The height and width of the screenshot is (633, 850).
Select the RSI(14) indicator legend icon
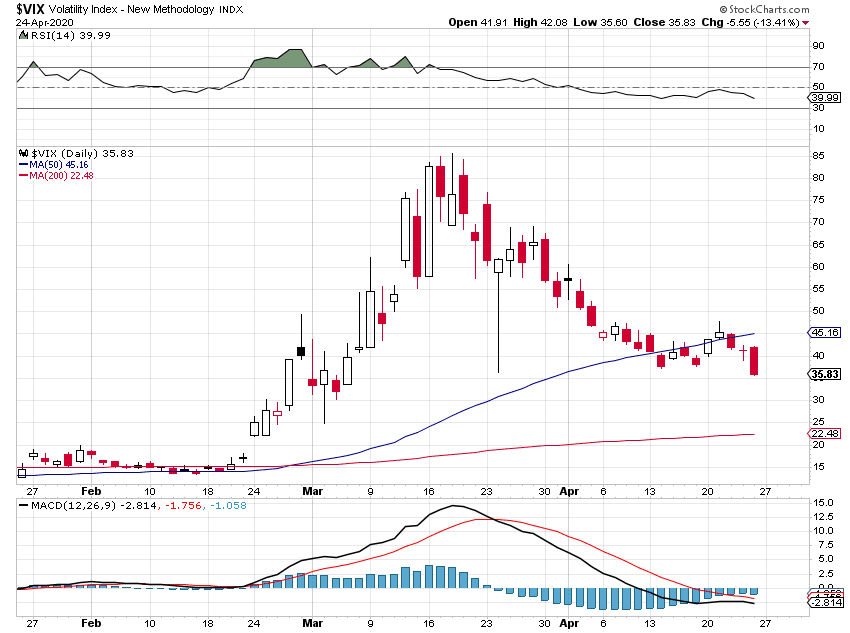21,35
